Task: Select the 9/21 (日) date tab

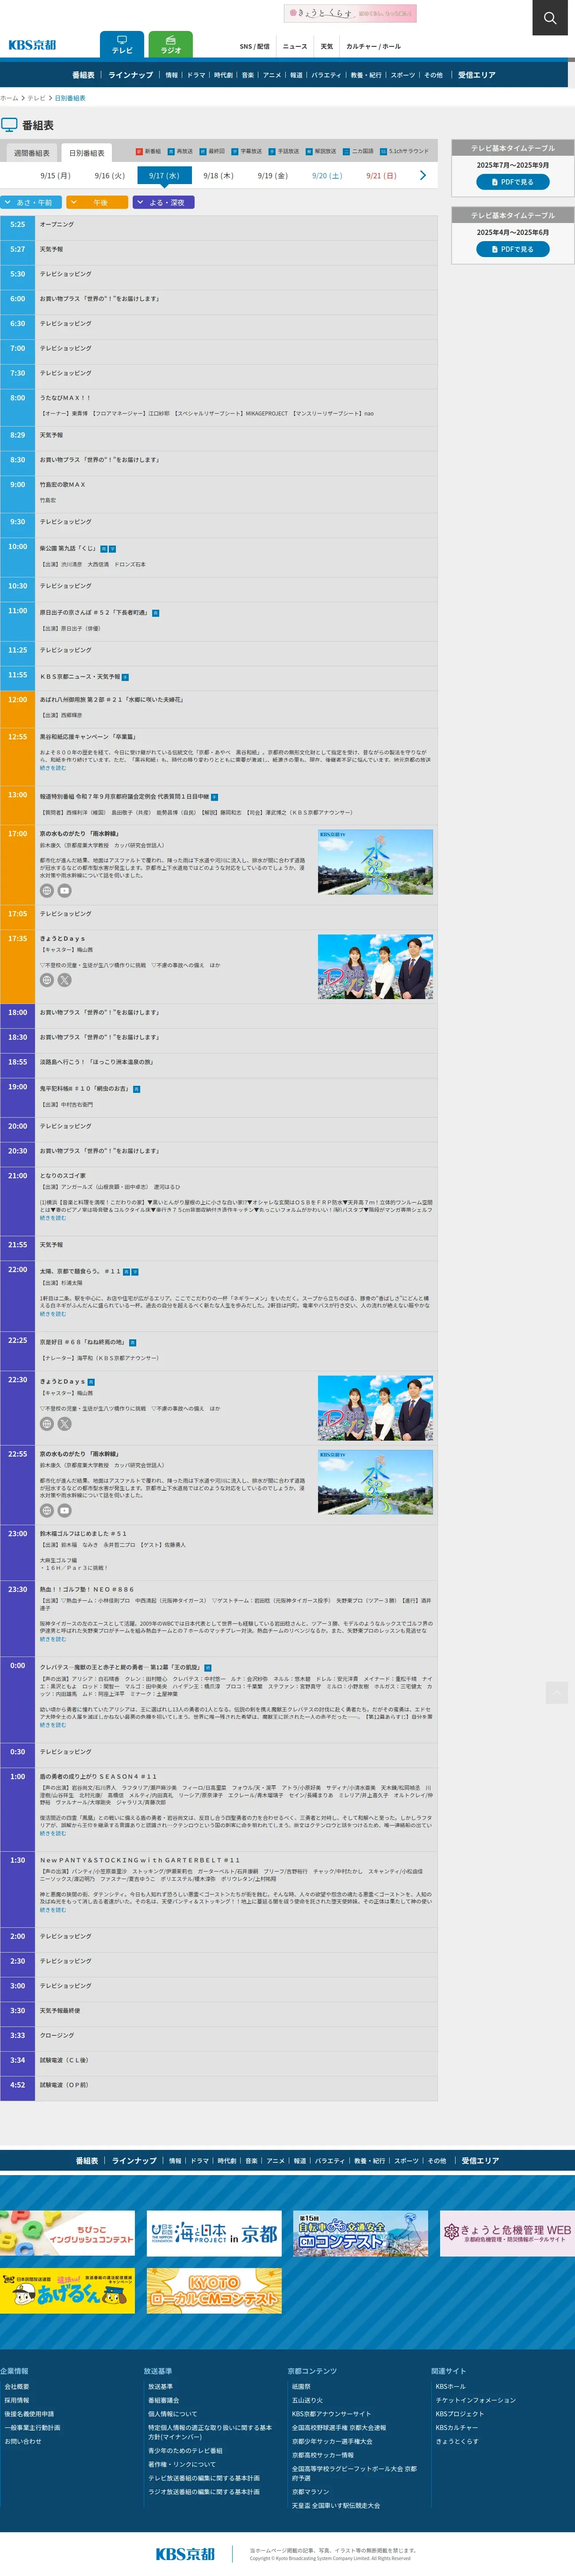Action: click(381, 176)
